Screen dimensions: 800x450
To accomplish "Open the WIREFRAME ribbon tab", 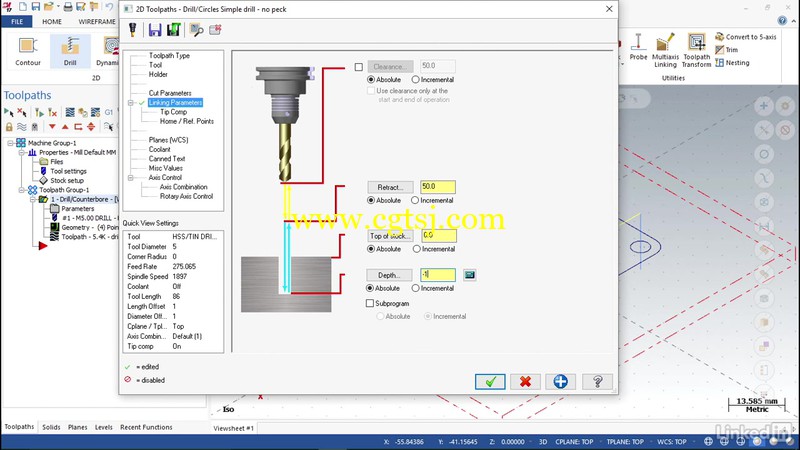I will click(97, 21).
